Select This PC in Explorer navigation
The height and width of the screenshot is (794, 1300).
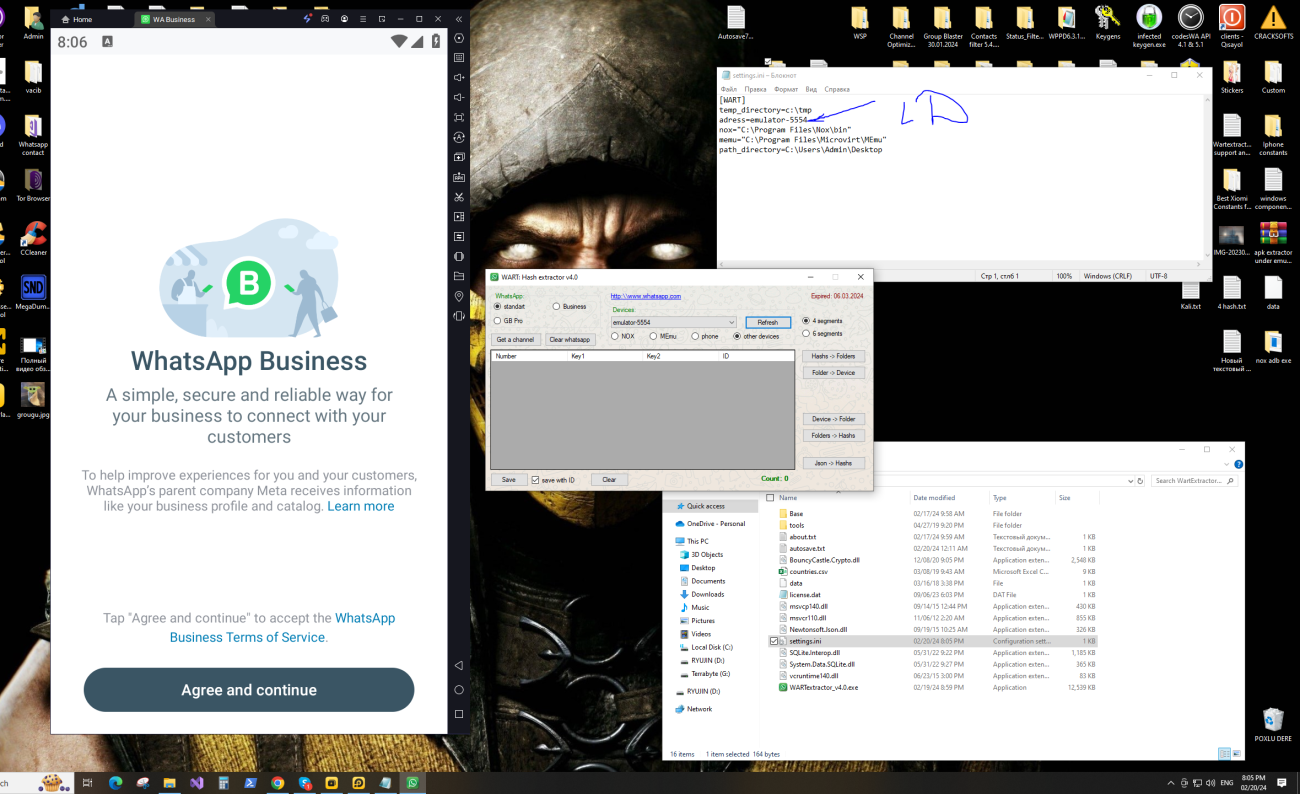tap(697, 541)
